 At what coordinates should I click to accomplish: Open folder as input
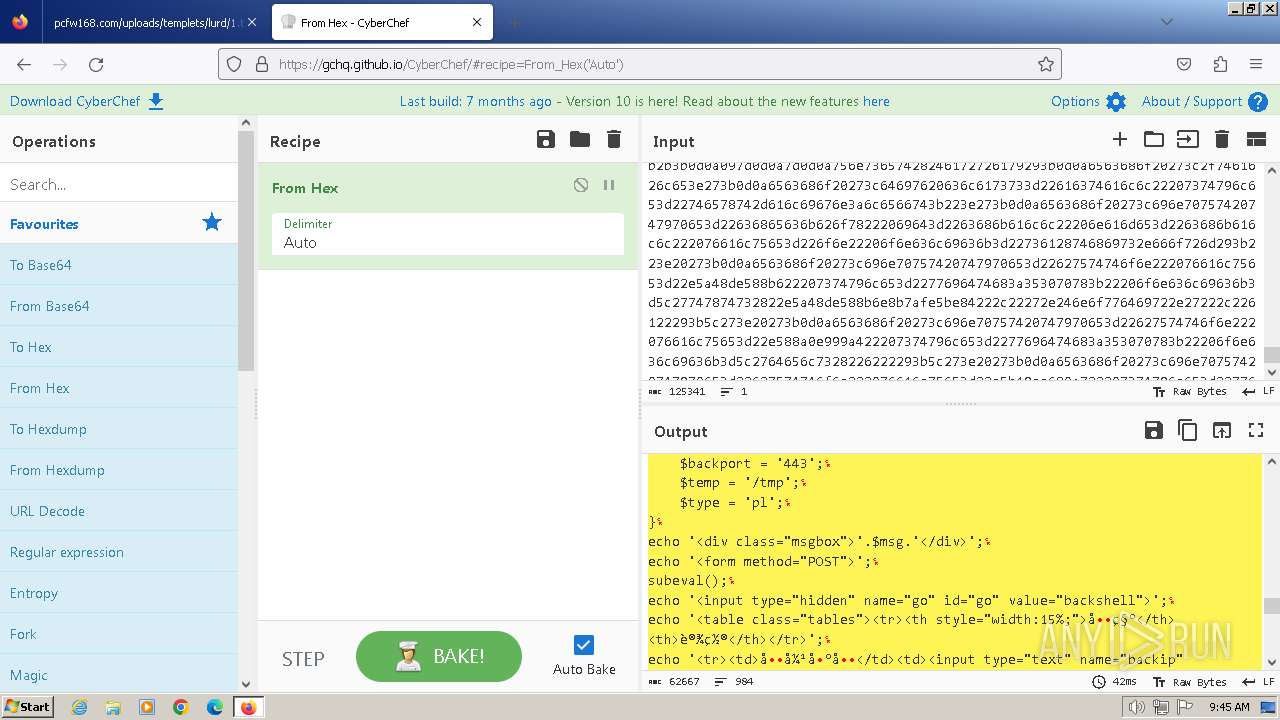click(1154, 140)
